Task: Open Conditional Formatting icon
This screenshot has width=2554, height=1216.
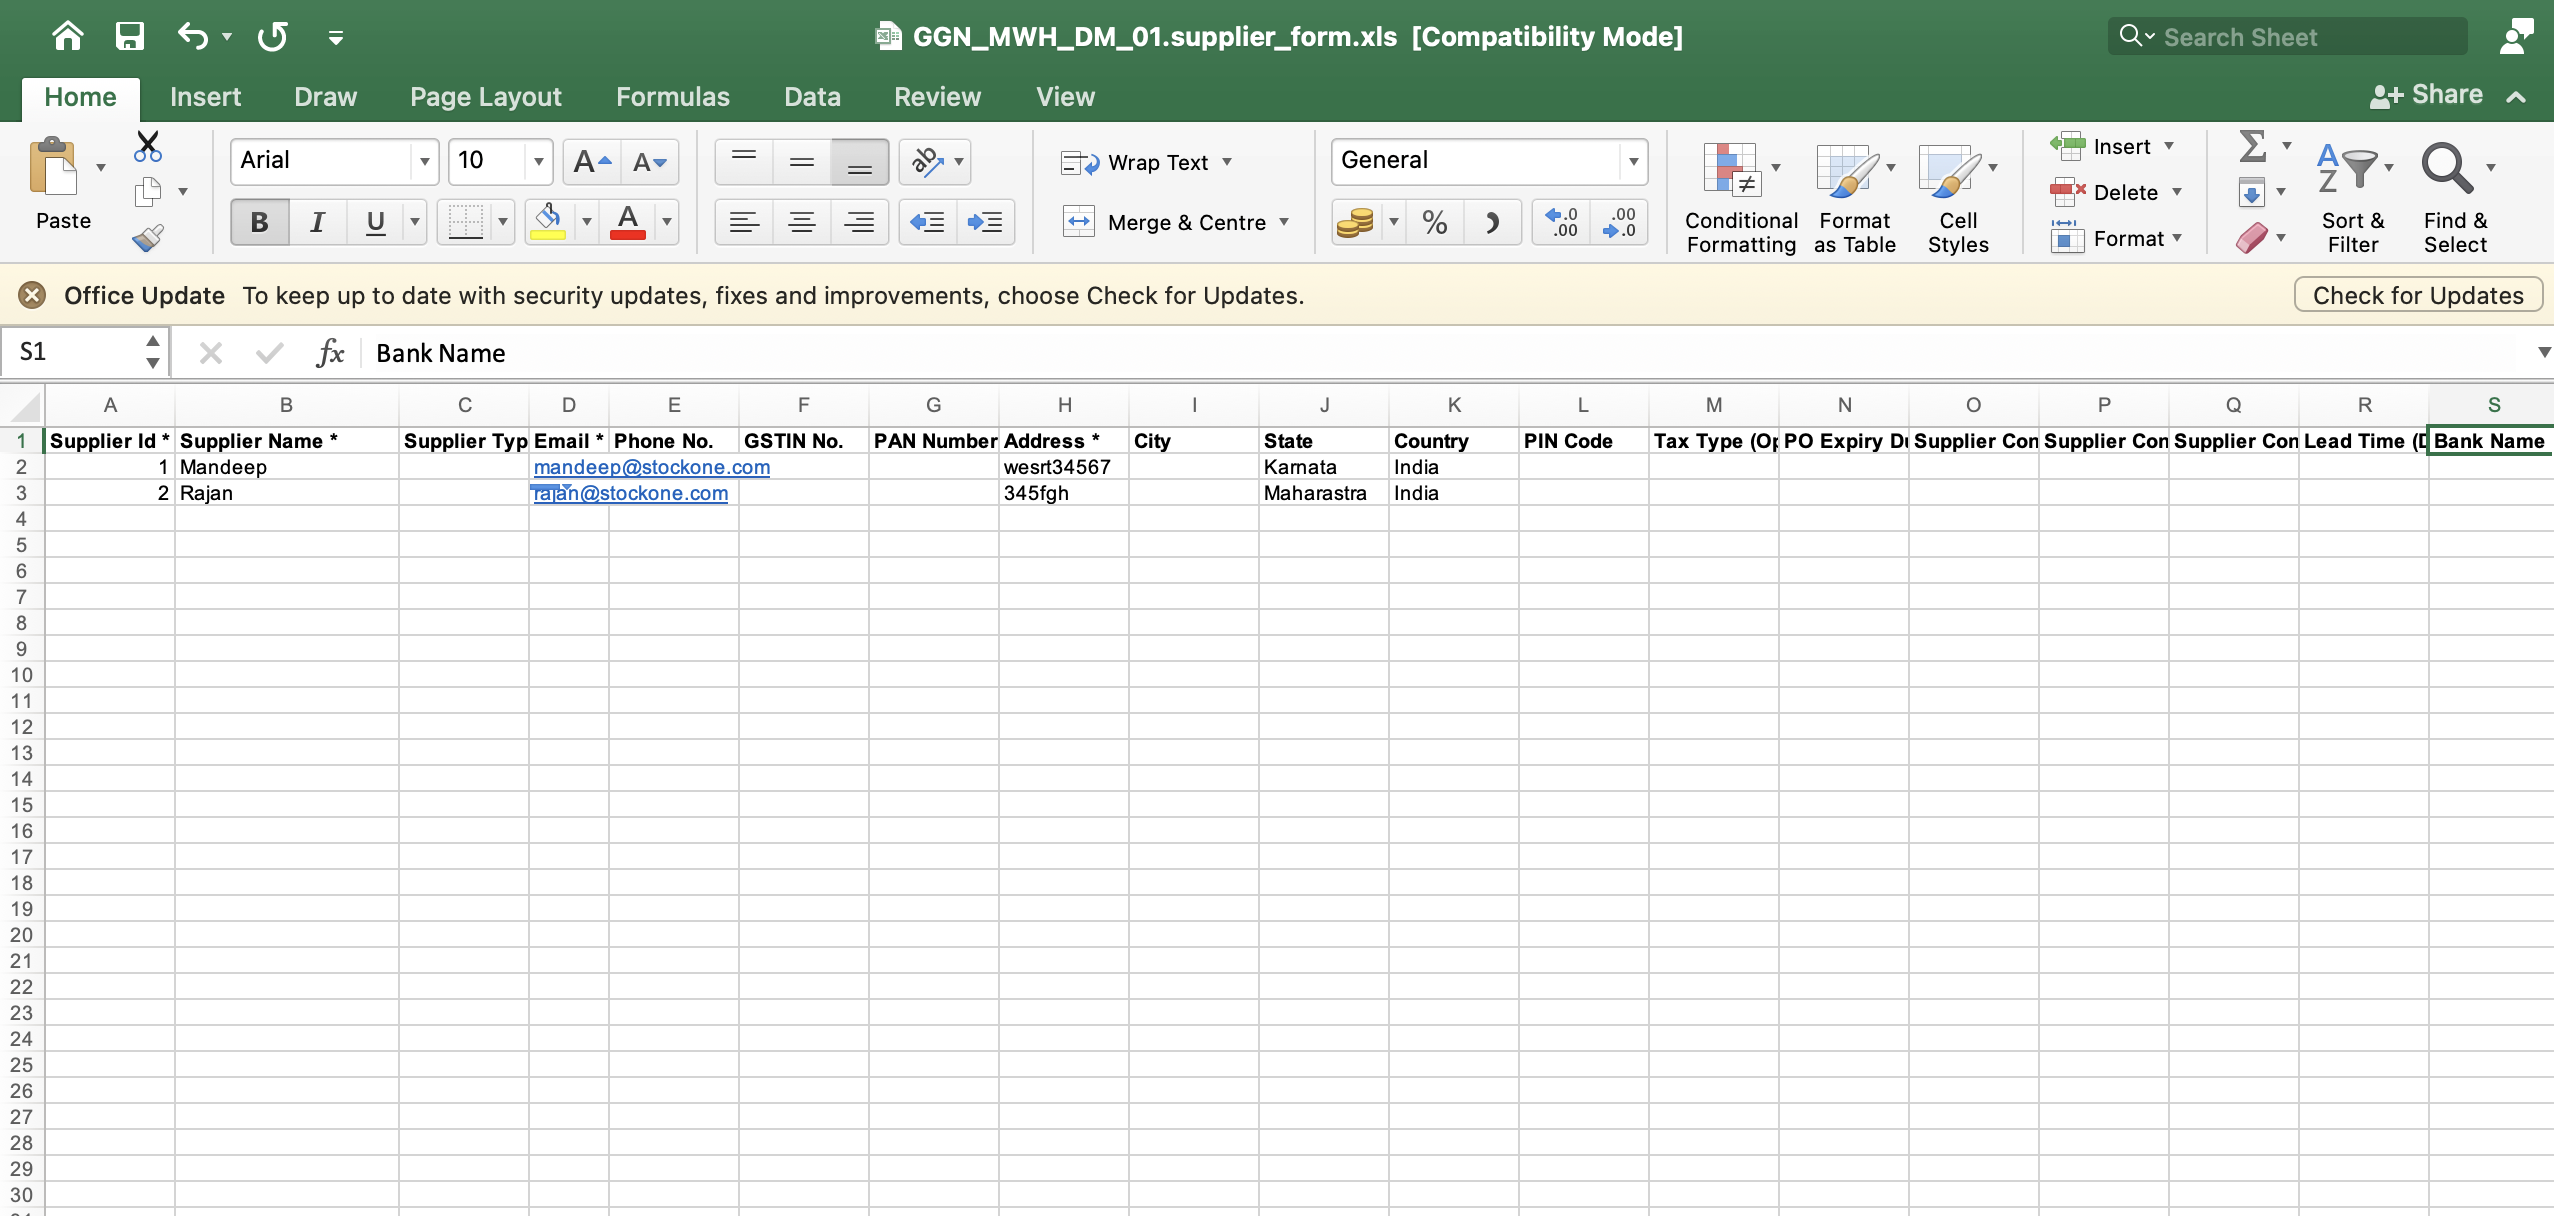Action: pos(1732,168)
